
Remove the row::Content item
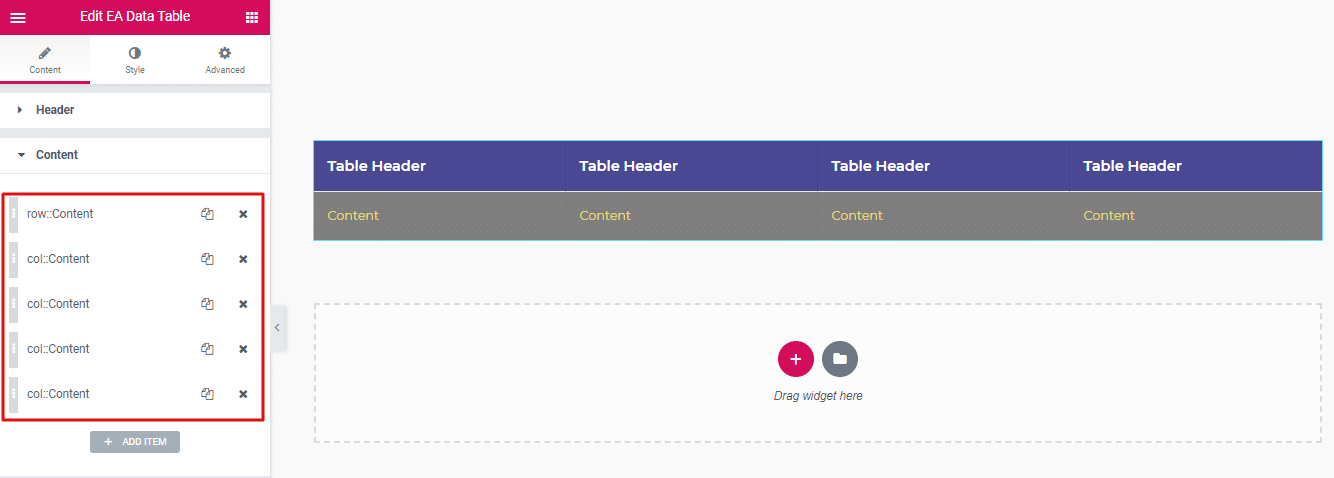point(243,214)
